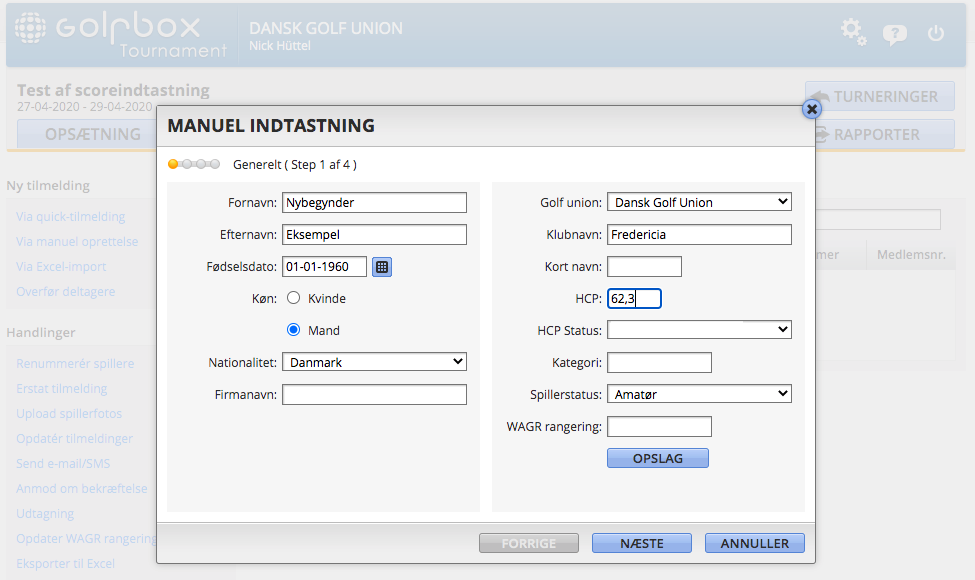The image size is (975, 580).
Task: Click the GolfBox Tournament logo
Action: click(121, 35)
